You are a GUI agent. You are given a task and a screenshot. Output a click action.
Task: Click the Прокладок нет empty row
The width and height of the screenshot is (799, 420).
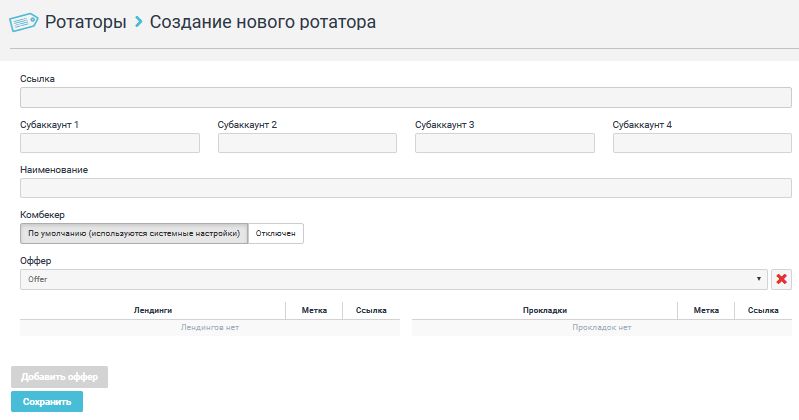pyautogui.click(x=602, y=327)
